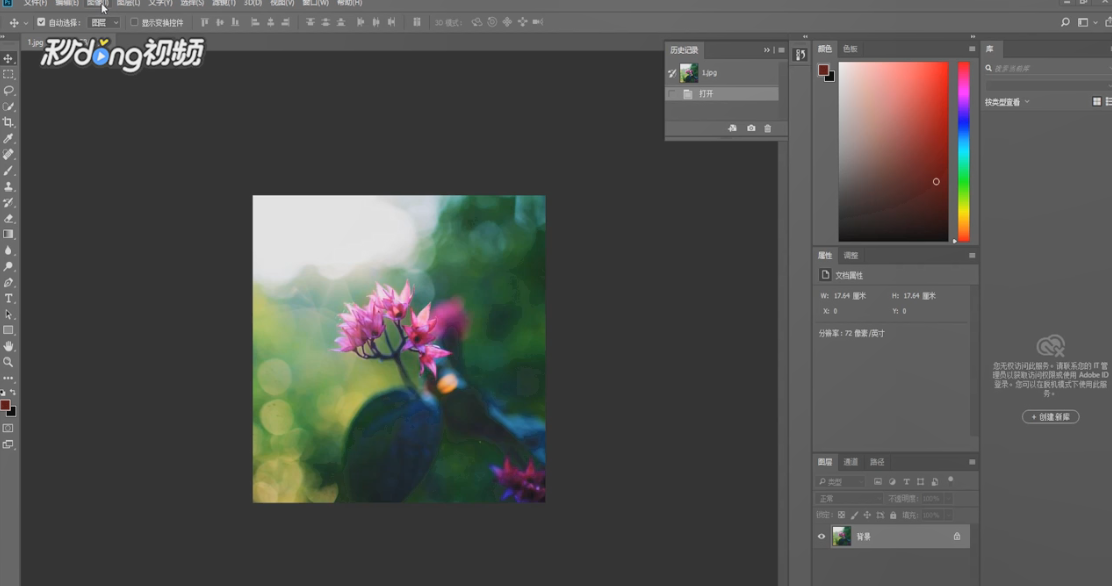The height and width of the screenshot is (586, 1112).
Task: Switch to the Adjustments tab
Action: (x=850, y=255)
